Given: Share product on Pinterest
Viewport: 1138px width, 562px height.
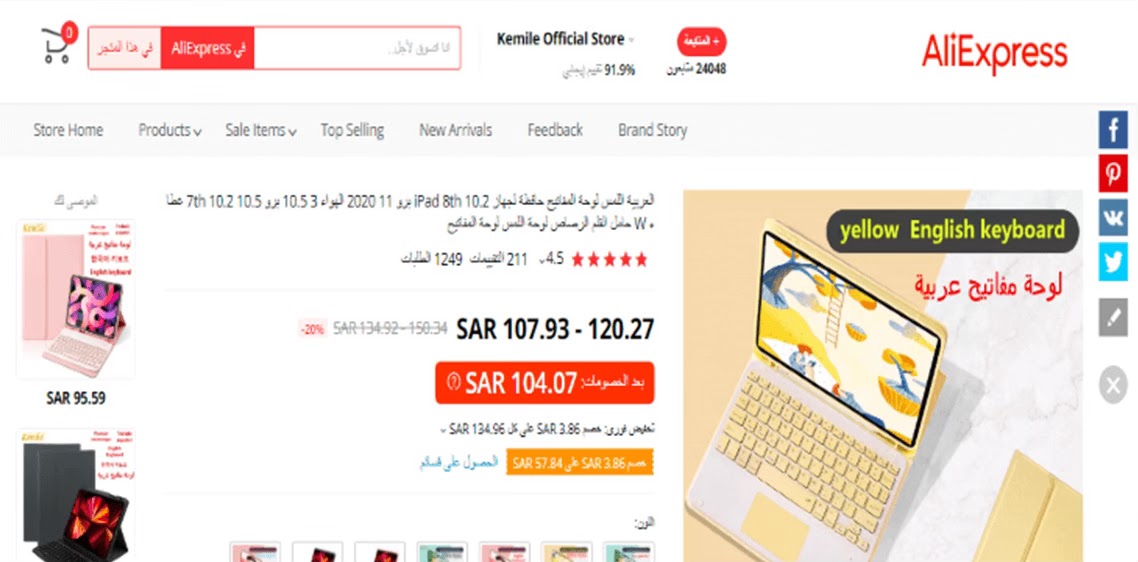Looking at the screenshot, I should [1113, 174].
